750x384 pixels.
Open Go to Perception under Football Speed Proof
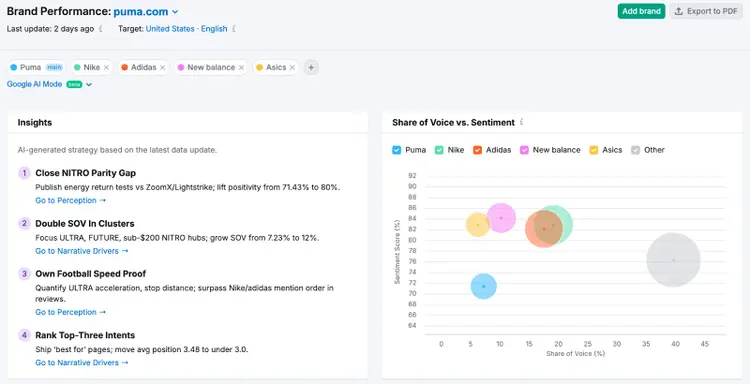click(x=71, y=312)
